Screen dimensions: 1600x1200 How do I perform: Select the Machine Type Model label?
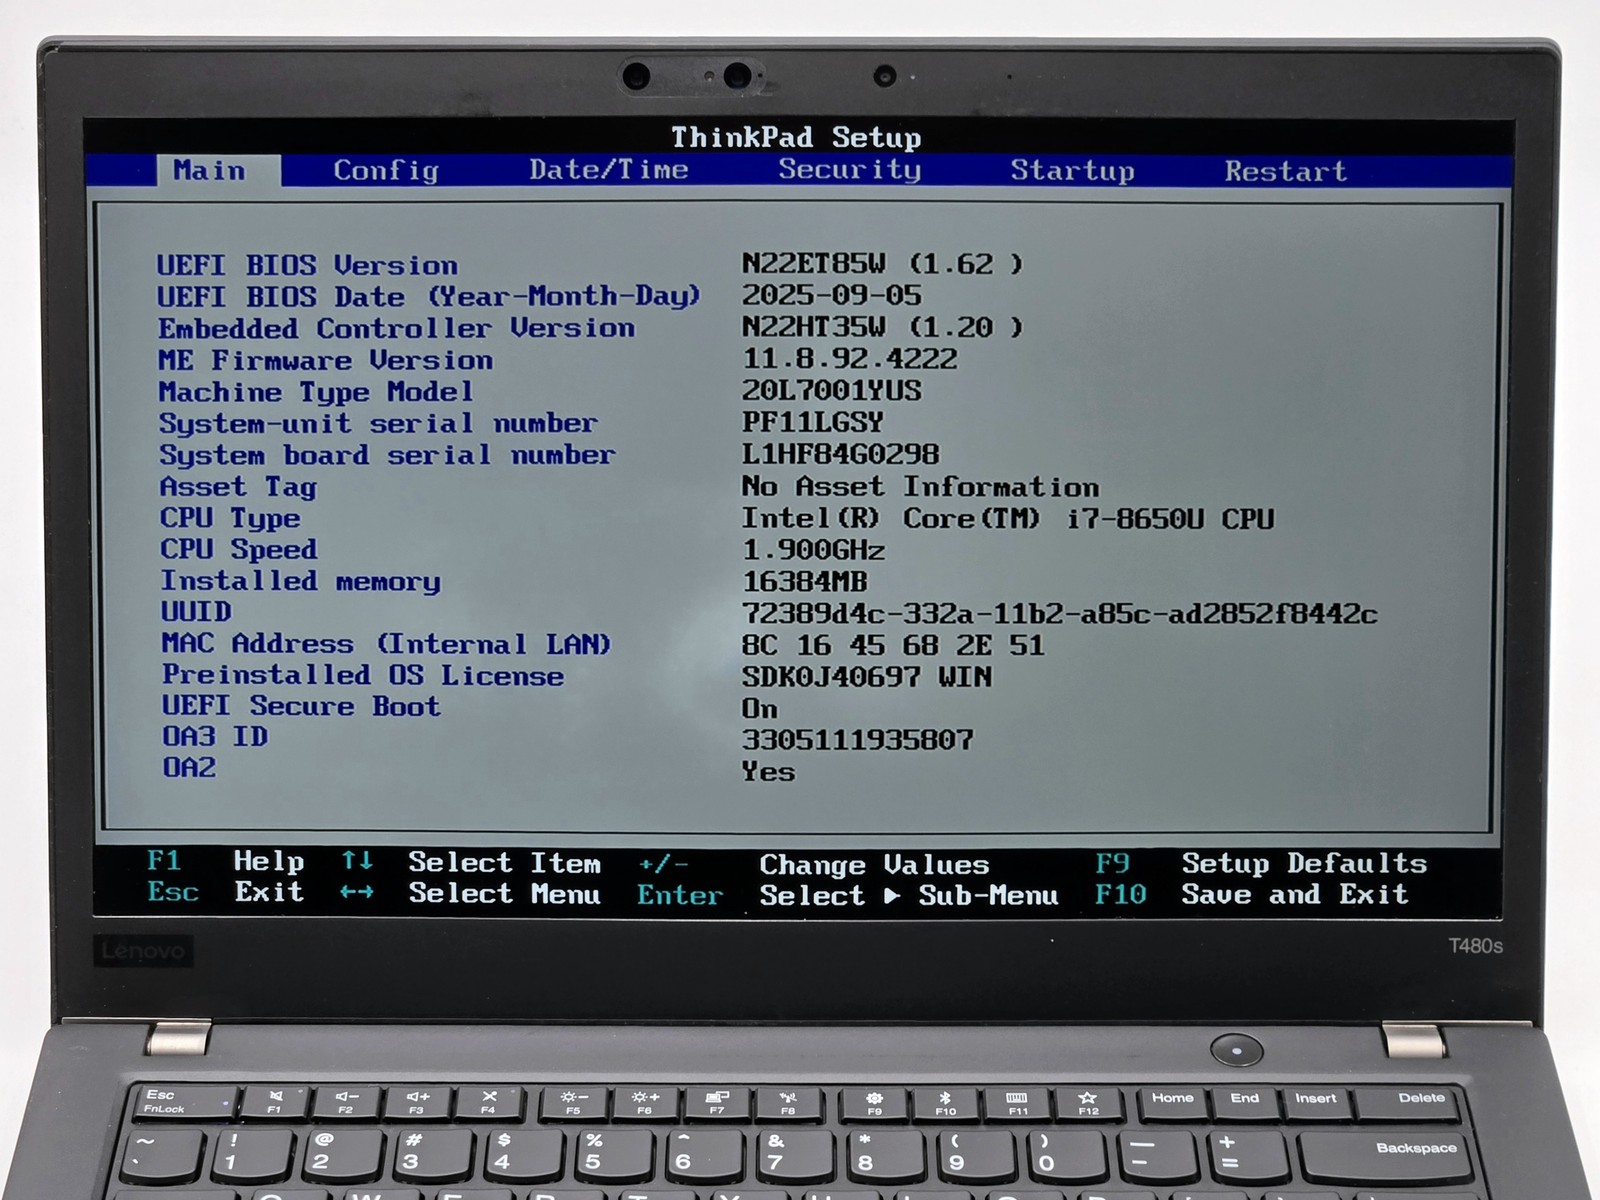point(316,392)
